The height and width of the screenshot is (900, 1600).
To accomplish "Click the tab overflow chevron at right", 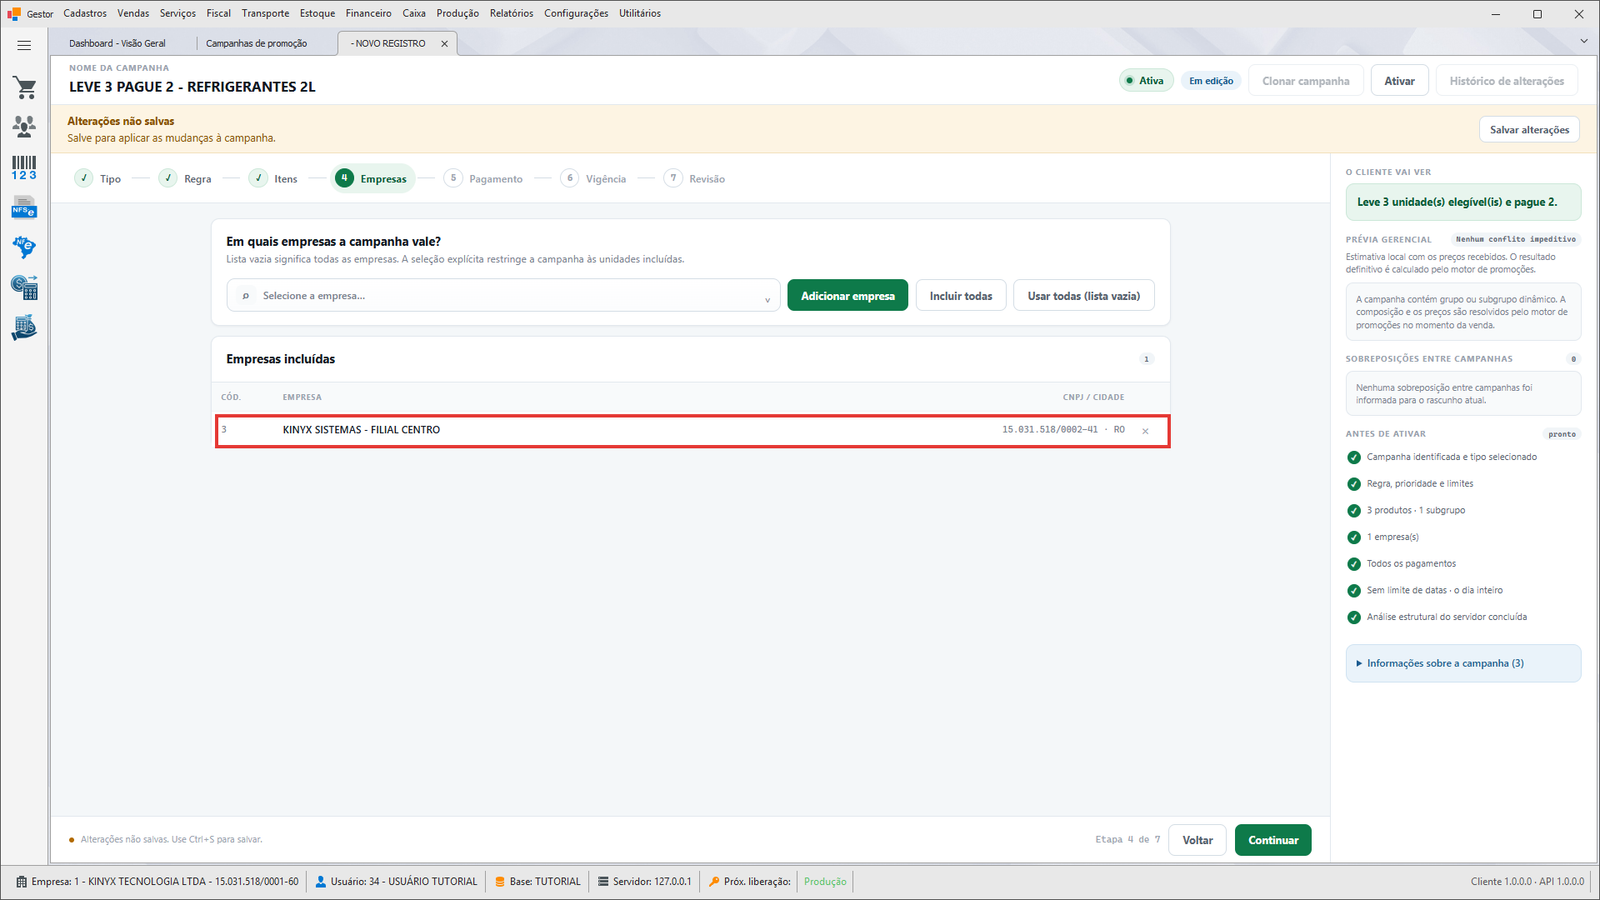I will 1583,41.
